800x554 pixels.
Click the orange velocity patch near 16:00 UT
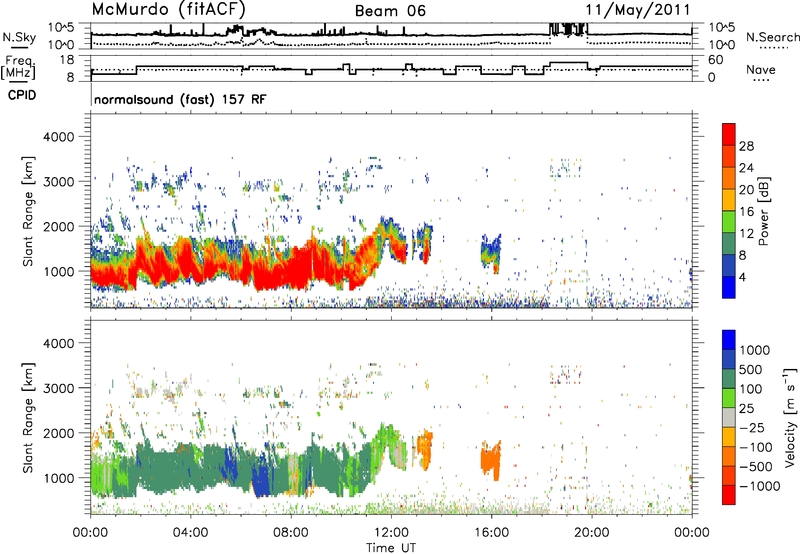[491, 459]
